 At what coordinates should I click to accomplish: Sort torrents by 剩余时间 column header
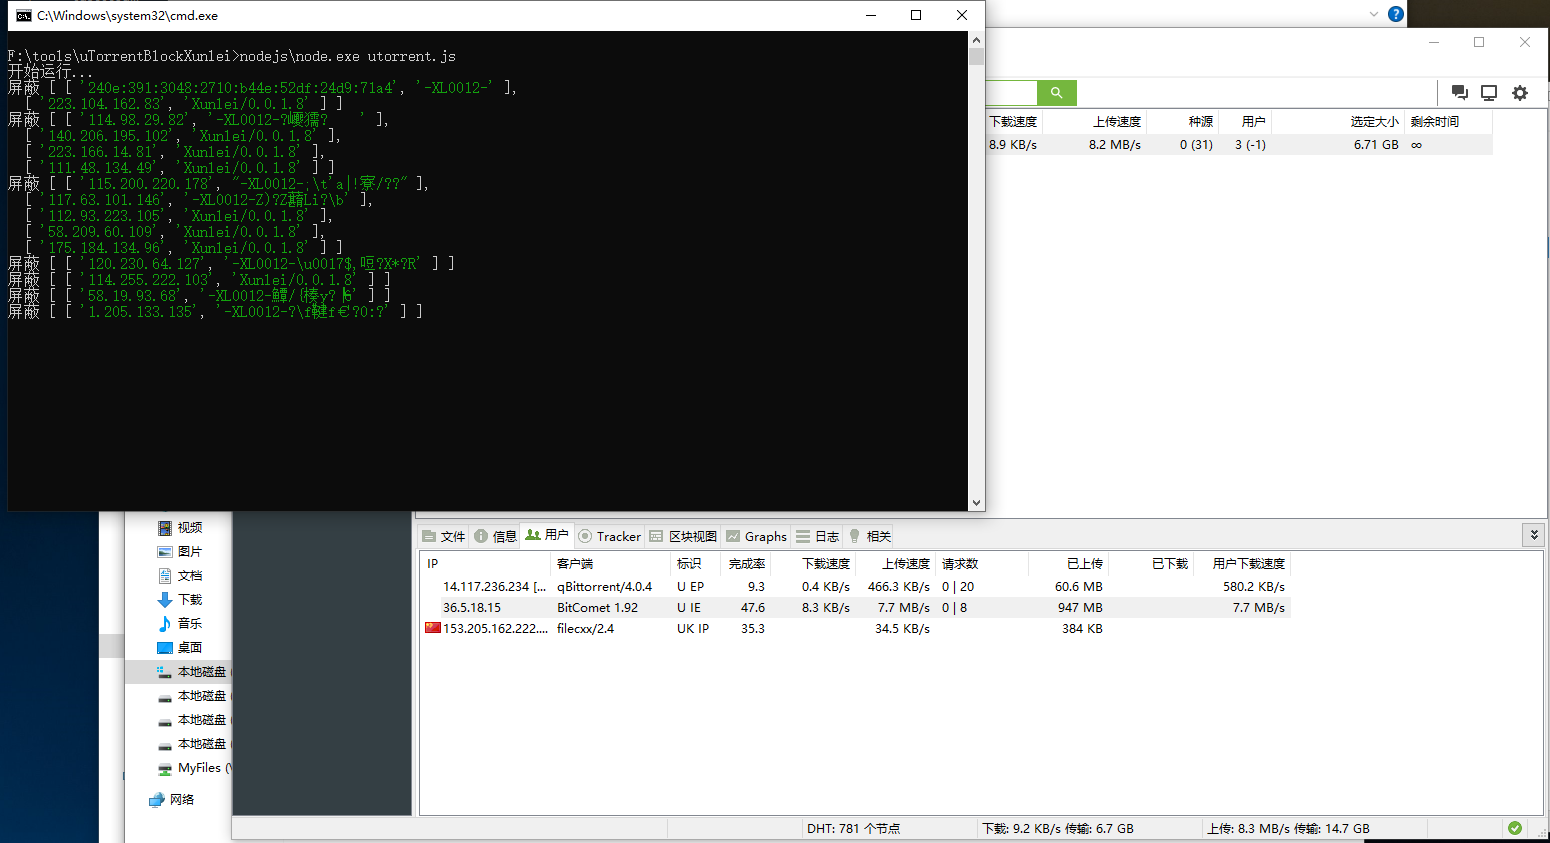point(1447,122)
